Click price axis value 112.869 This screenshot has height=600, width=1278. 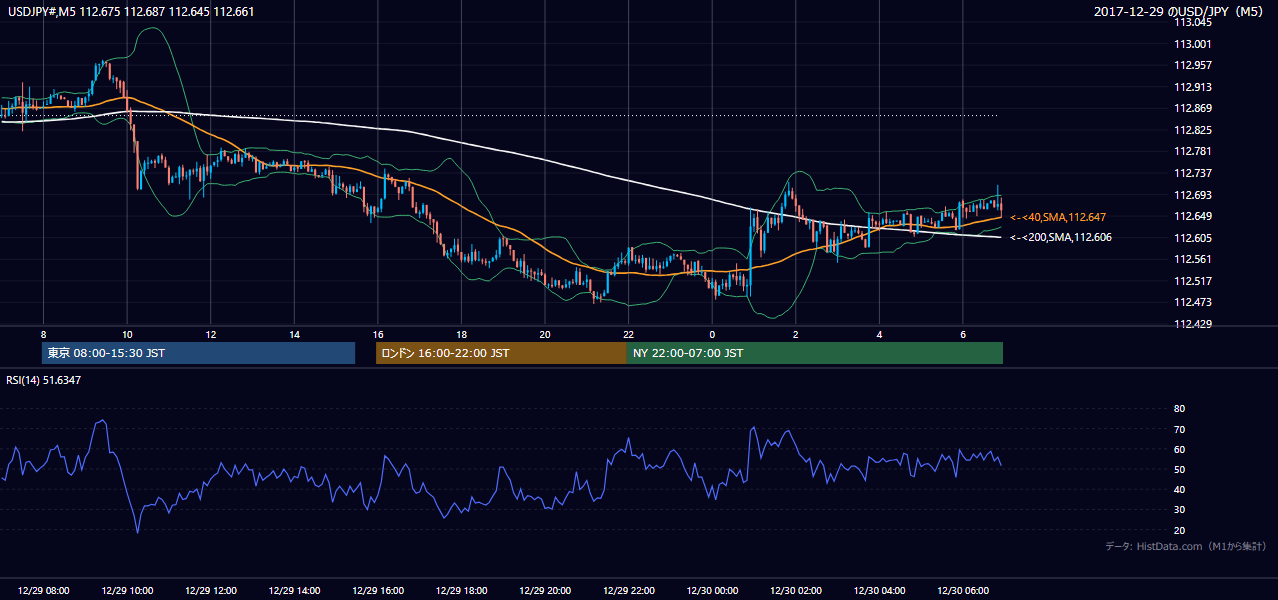[x=1192, y=108]
